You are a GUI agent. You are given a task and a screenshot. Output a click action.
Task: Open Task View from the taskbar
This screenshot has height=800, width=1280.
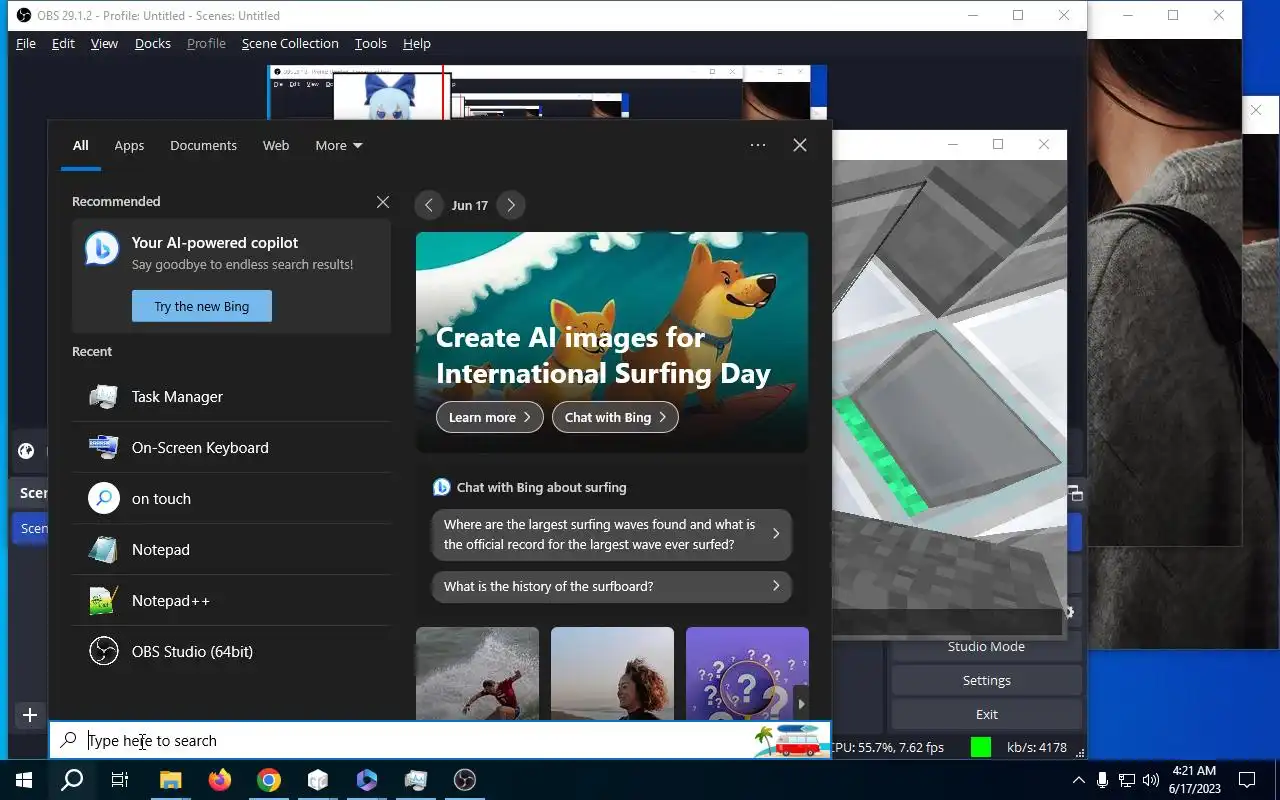tap(120, 780)
